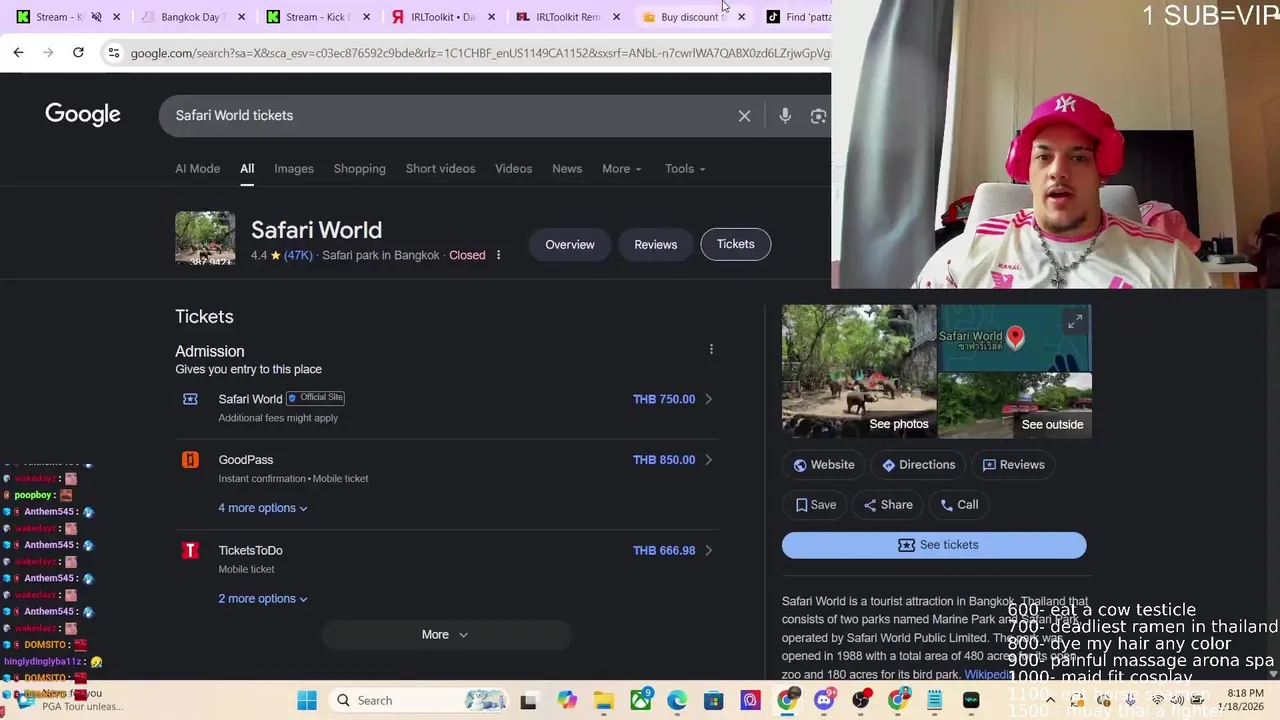The image size is (1280, 720).
Task: Expand the More button below ticket list
Action: click(445, 634)
